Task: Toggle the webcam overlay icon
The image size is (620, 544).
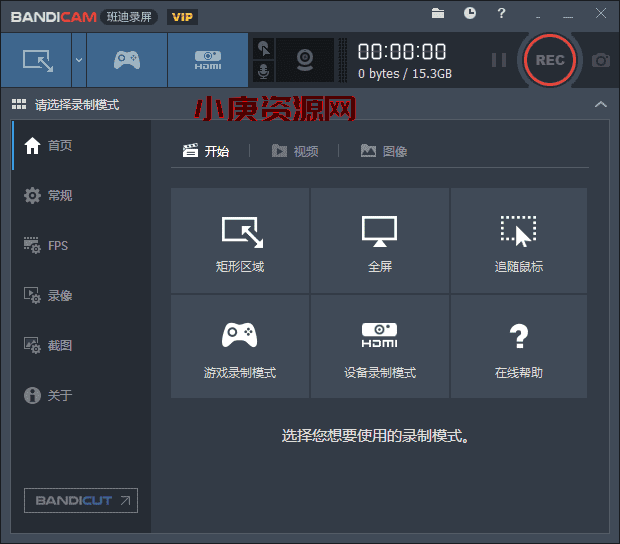Action: tap(305, 60)
